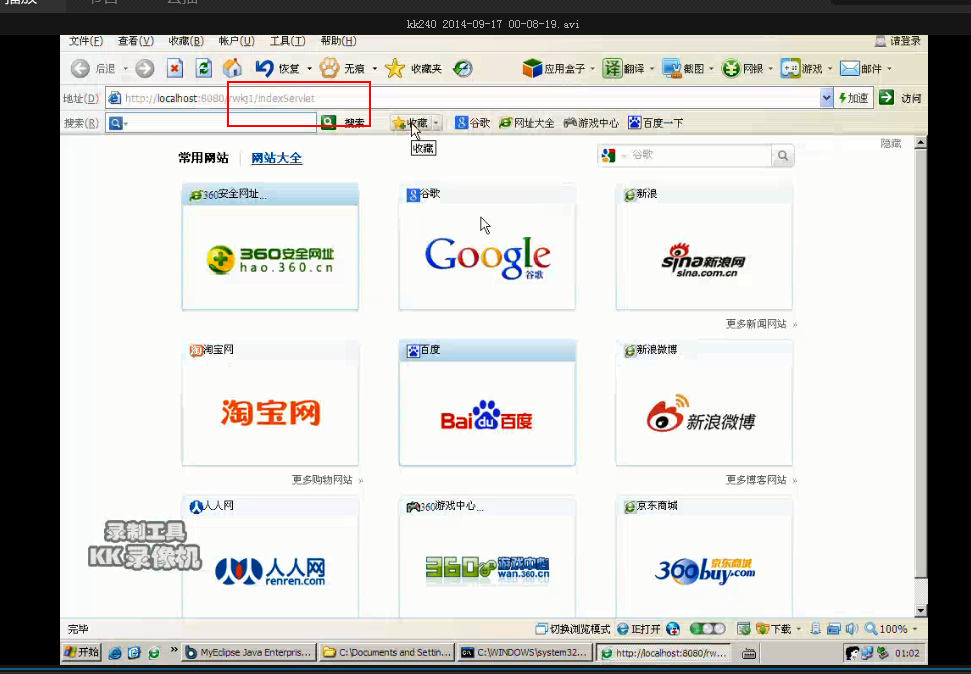Open the 网址大全 bookmark link
Viewport: 971px width, 674px height.
527,123
